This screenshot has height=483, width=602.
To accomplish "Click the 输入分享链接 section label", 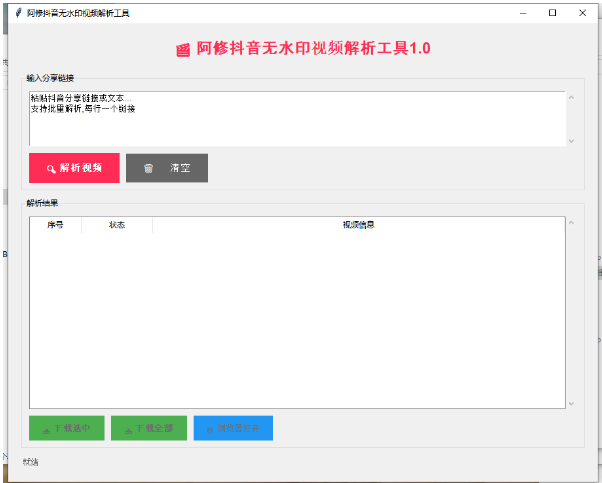I will [50, 78].
